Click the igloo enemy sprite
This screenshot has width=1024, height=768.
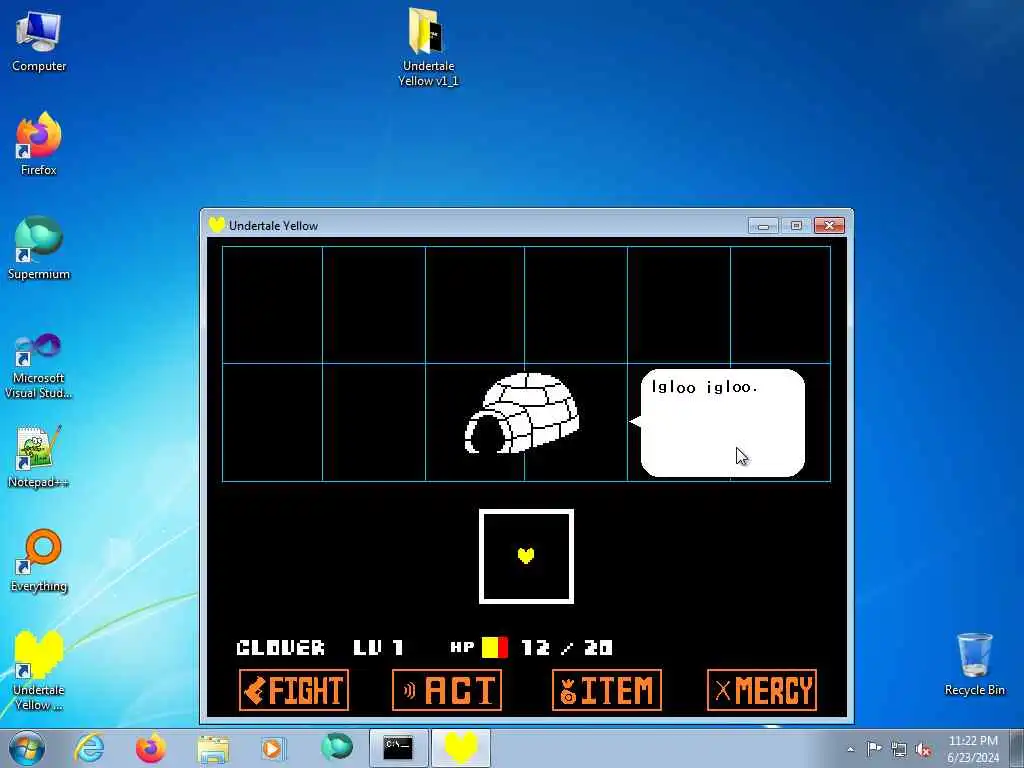click(522, 413)
